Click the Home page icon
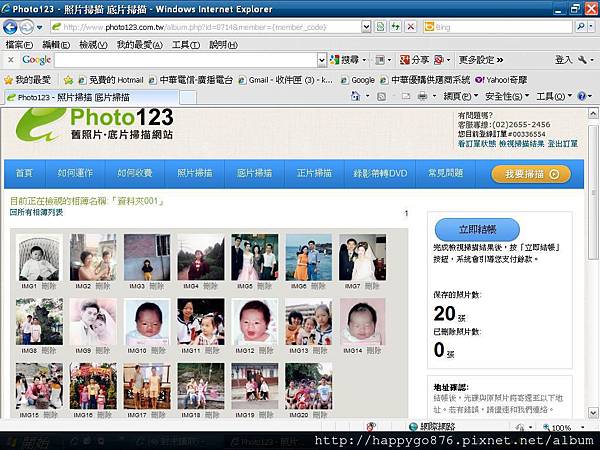 tap(355, 96)
